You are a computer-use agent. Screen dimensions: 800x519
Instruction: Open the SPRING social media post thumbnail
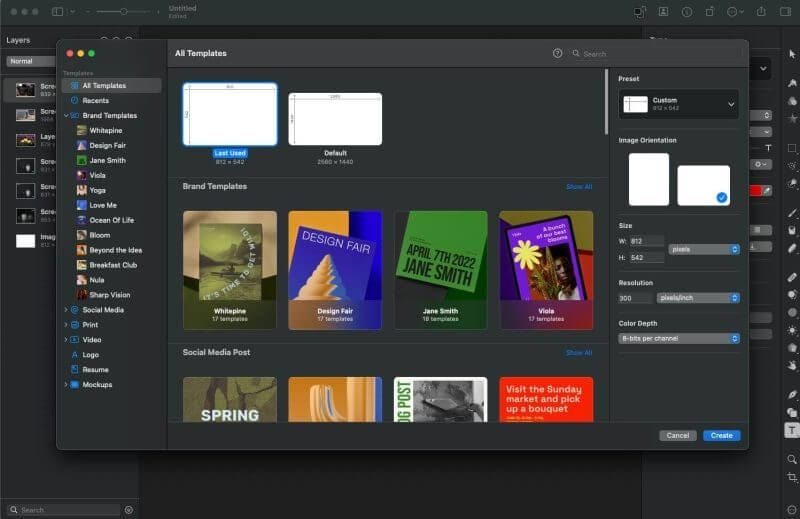tap(230, 400)
